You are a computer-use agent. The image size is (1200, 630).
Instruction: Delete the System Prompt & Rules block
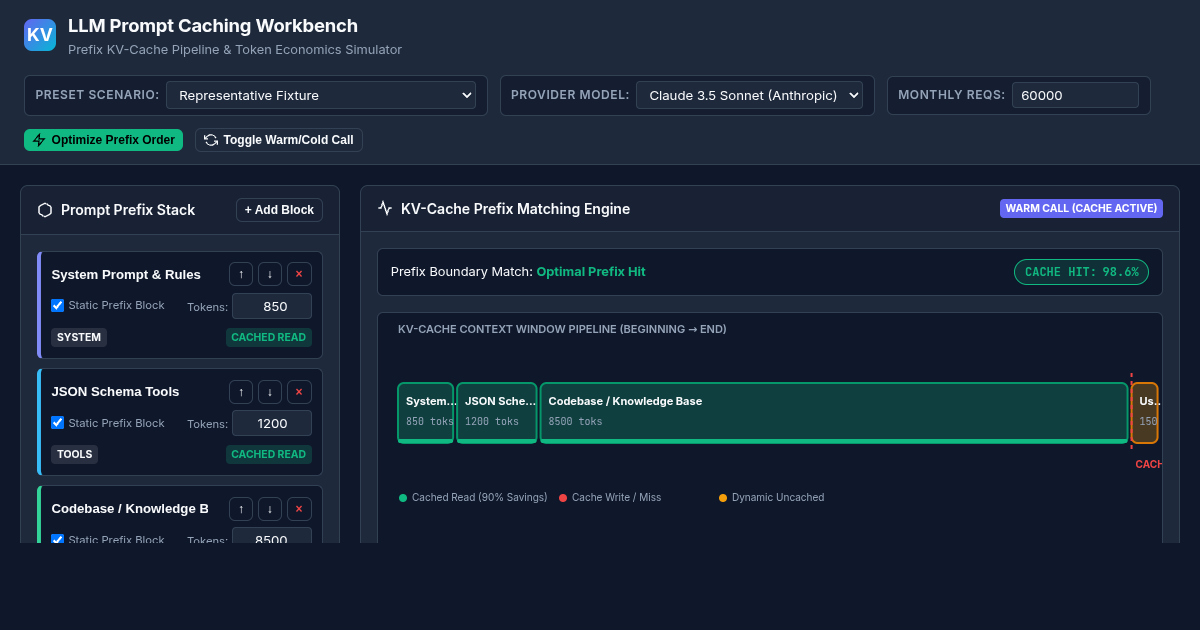(x=299, y=274)
